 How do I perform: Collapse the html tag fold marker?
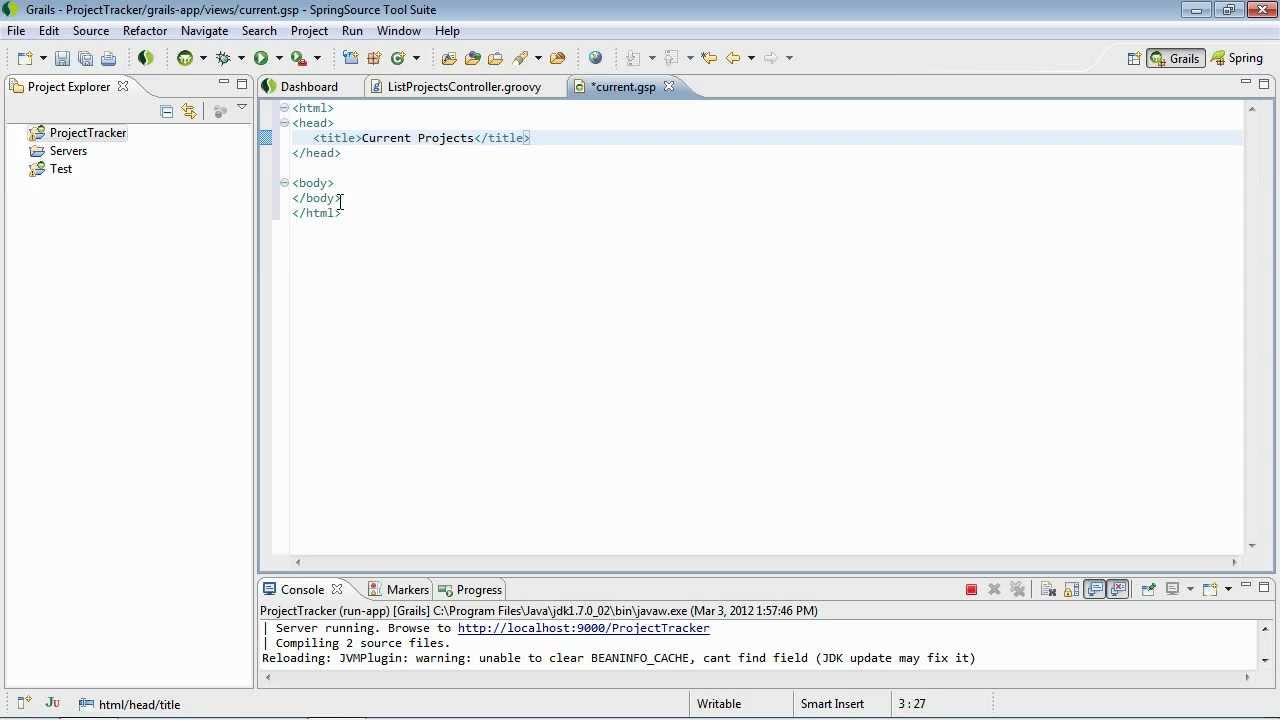click(284, 108)
